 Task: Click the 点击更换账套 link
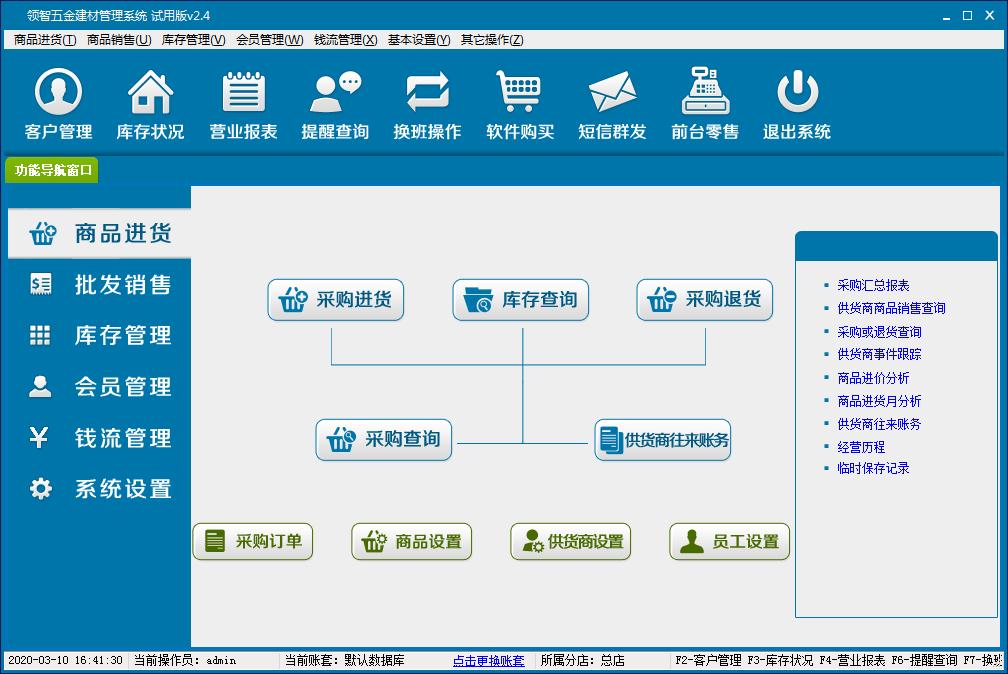[489, 660]
